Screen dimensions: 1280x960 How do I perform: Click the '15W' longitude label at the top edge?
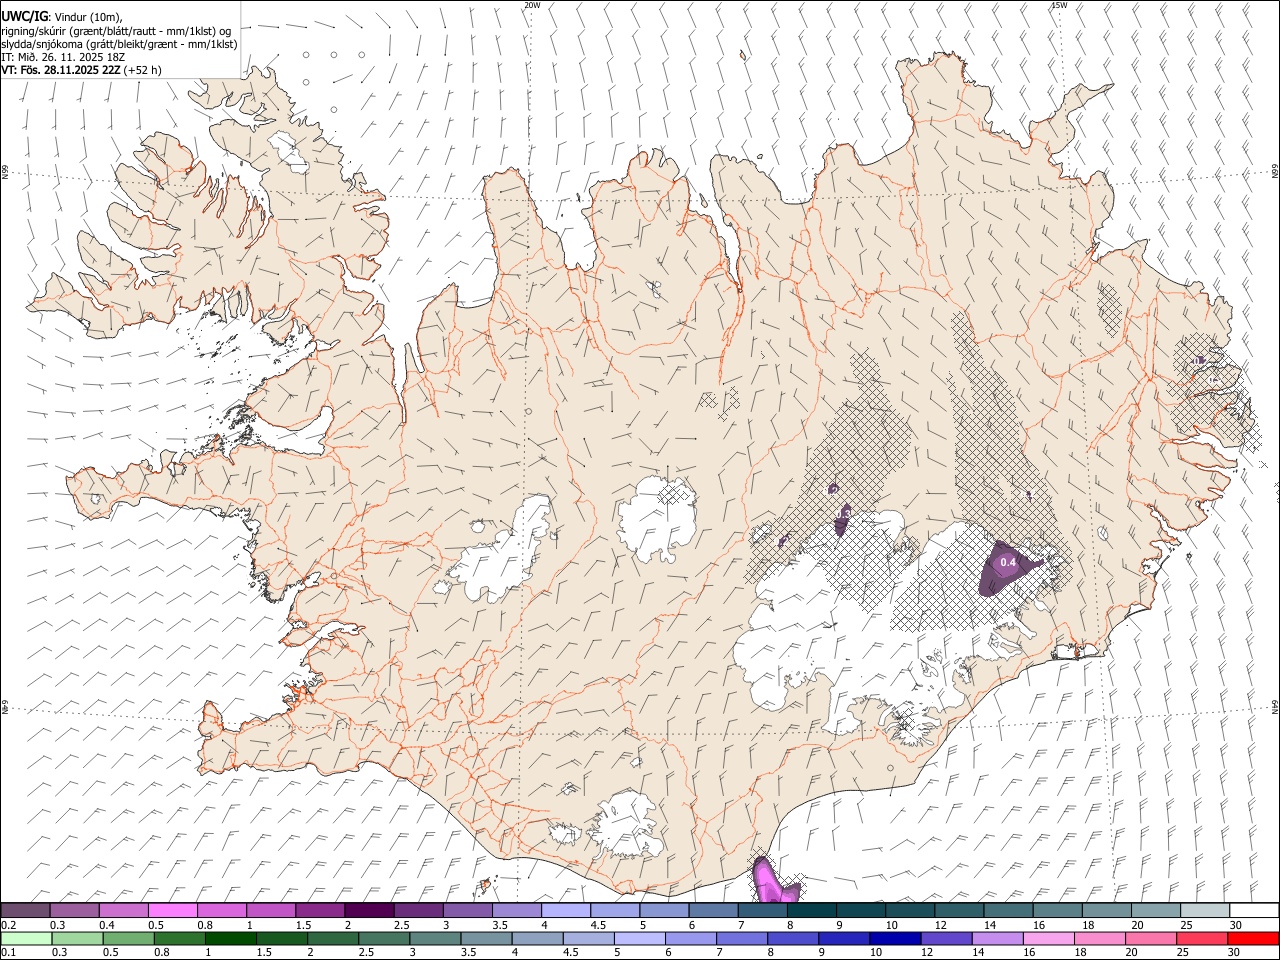click(1058, 5)
